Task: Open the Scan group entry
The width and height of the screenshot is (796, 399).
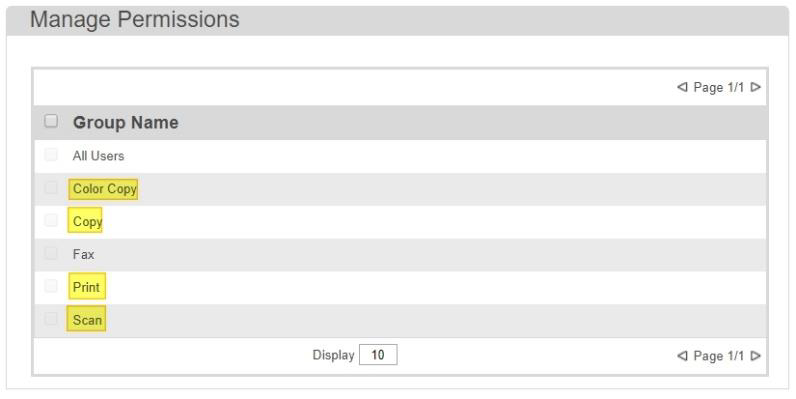Action: (x=87, y=320)
